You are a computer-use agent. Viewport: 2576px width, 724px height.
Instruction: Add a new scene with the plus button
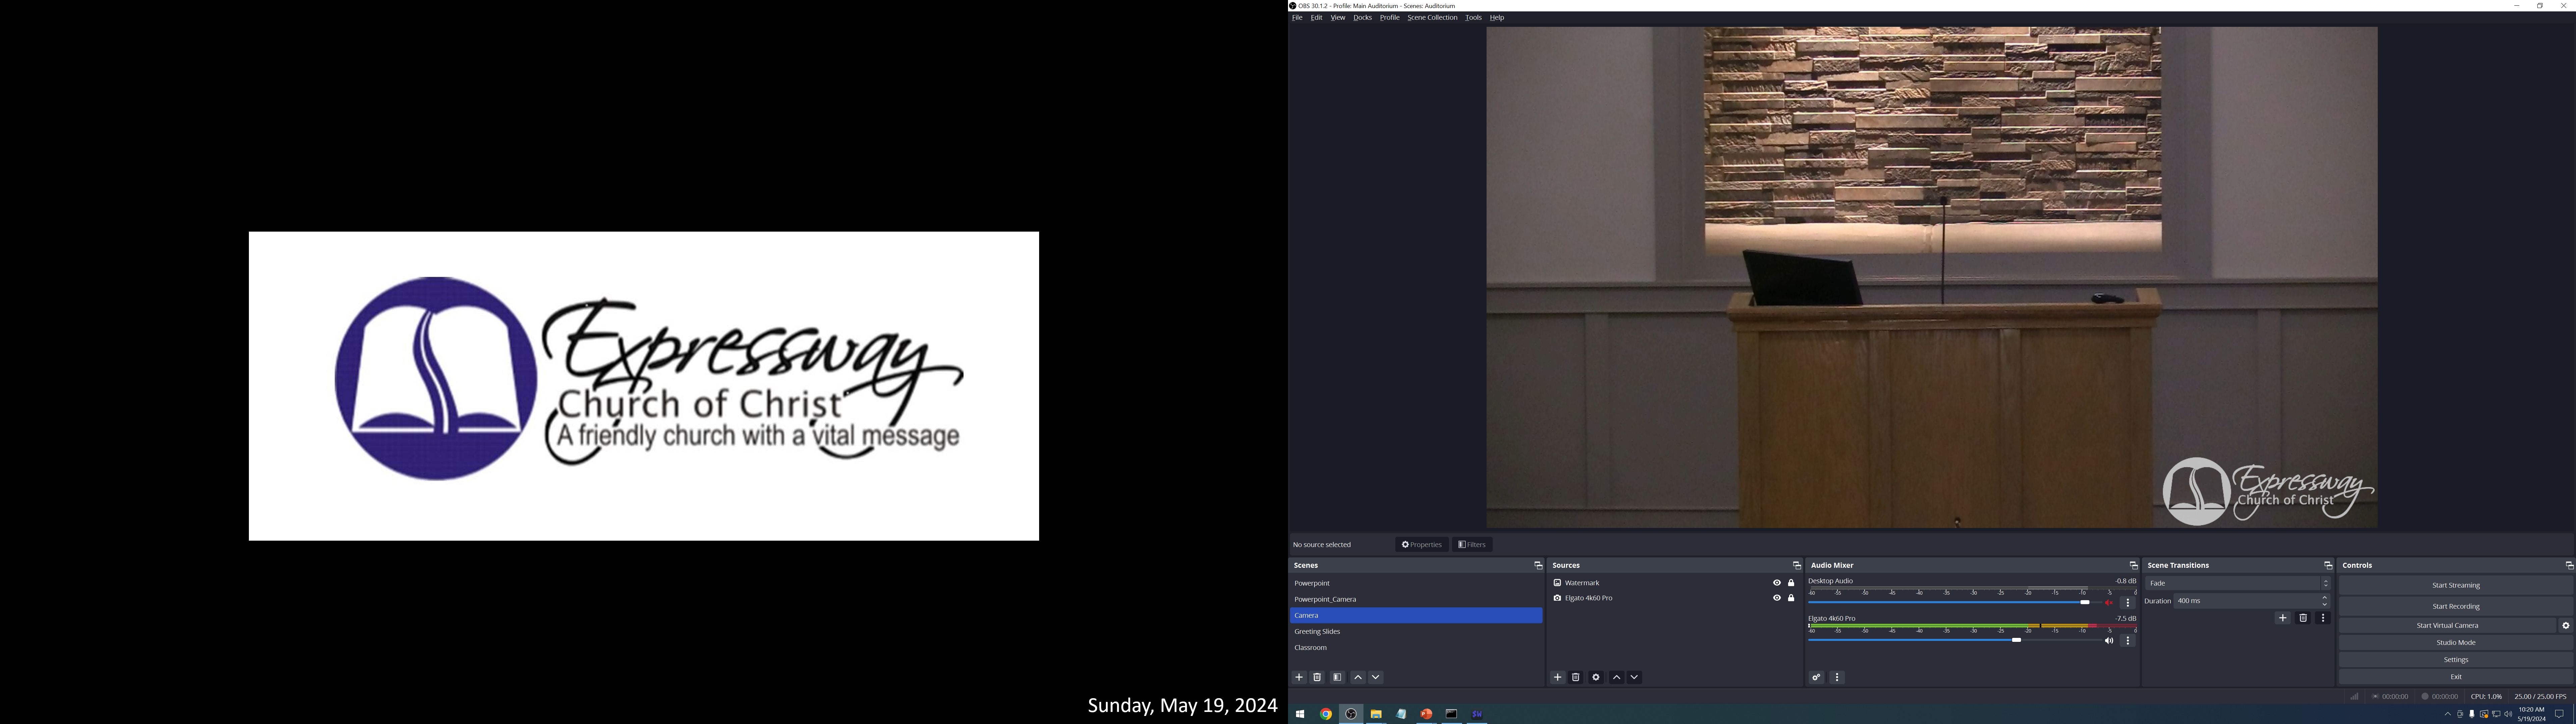[1299, 677]
